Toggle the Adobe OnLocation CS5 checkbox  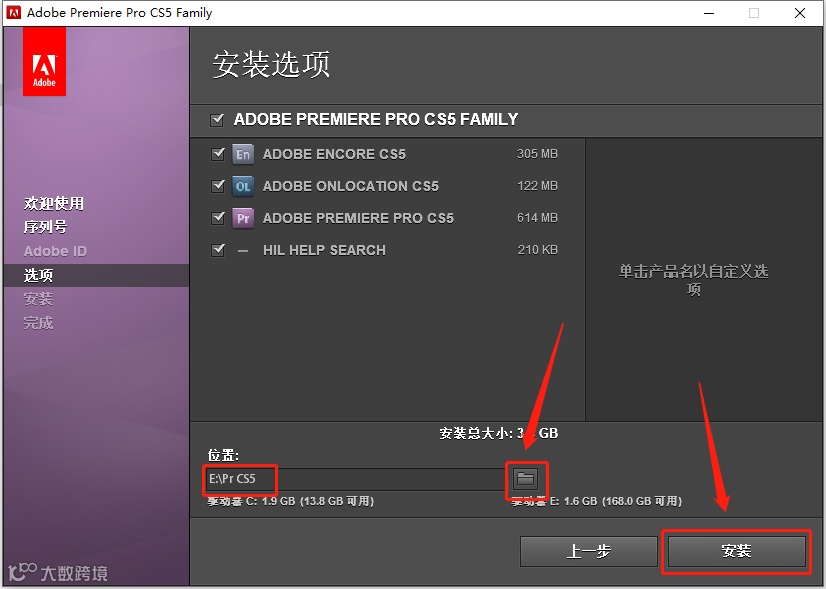[x=218, y=186]
